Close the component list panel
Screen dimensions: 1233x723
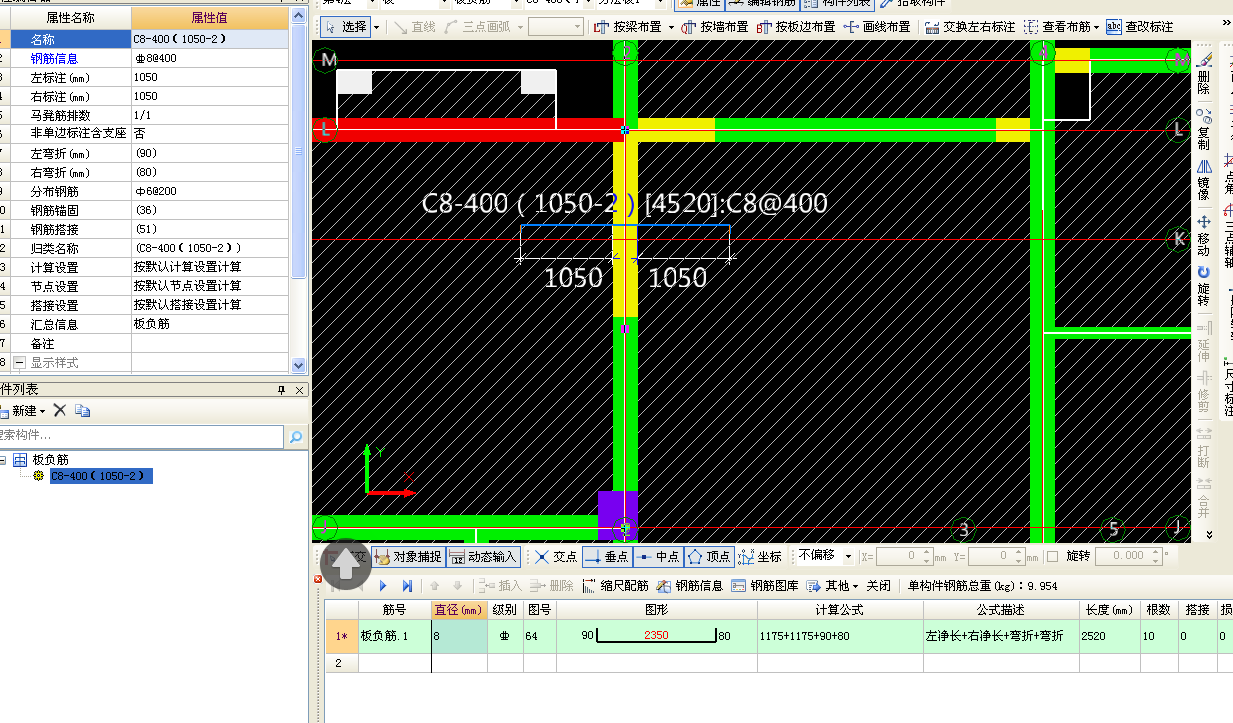point(300,390)
